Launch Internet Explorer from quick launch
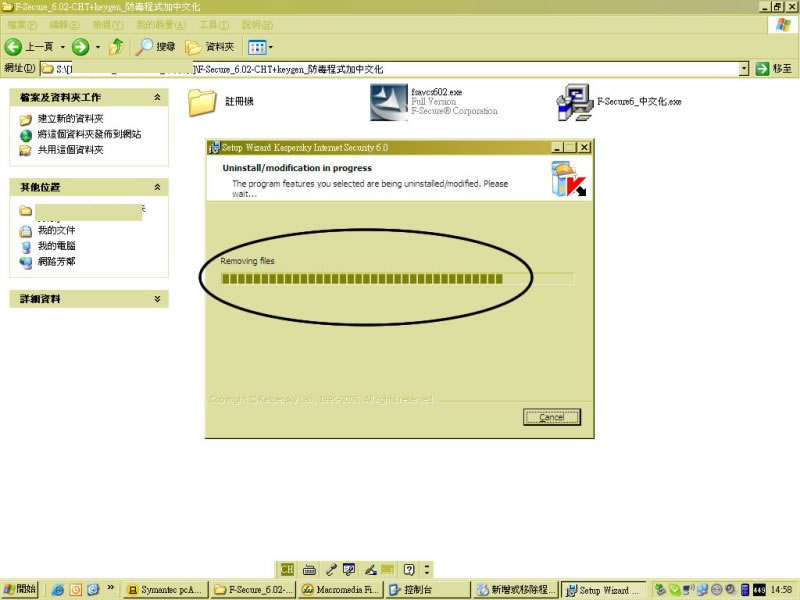 tap(58, 590)
